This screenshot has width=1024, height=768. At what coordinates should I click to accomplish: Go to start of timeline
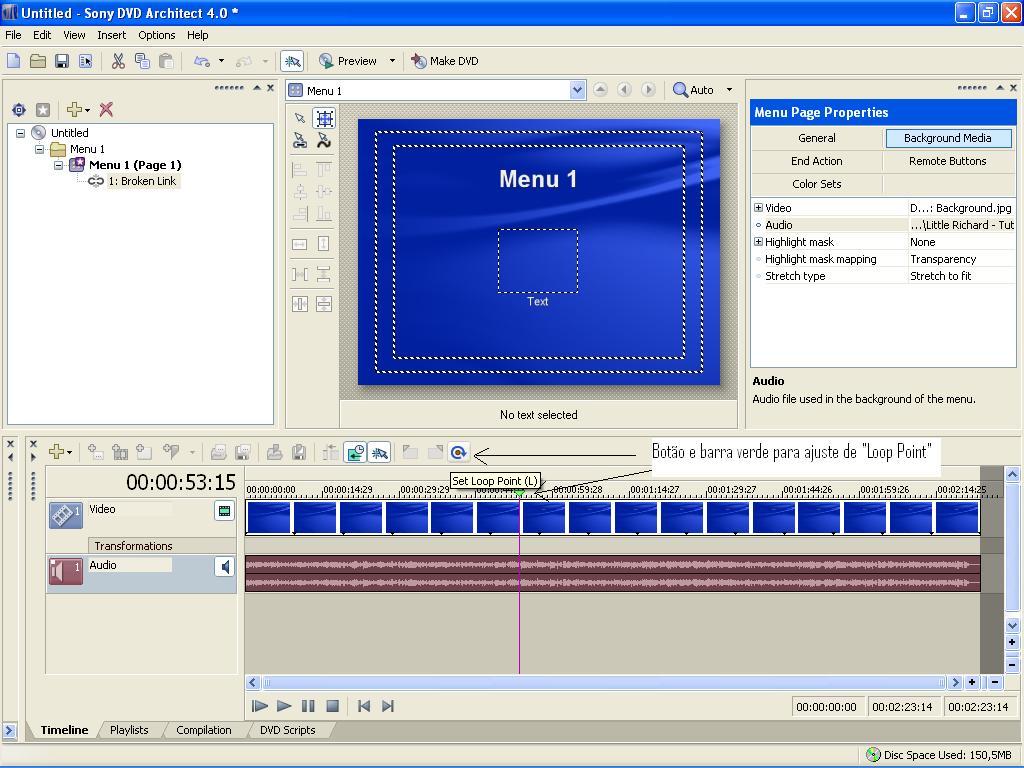click(364, 706)
